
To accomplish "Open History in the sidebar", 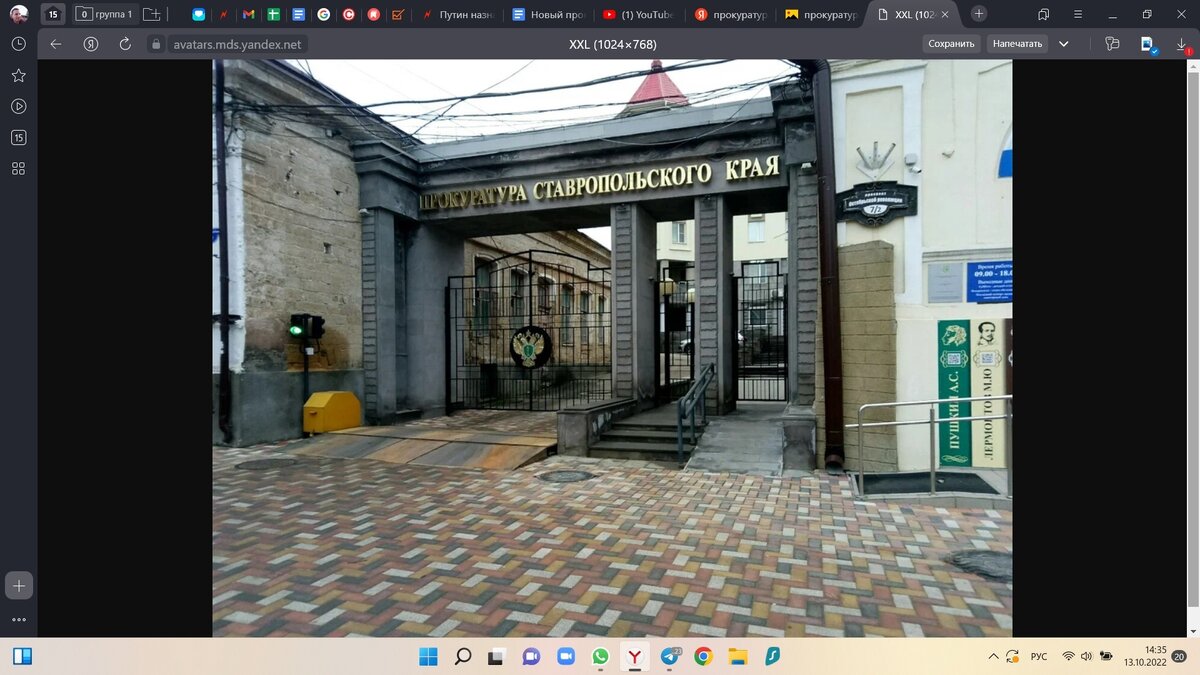I will tap(18, 44).
